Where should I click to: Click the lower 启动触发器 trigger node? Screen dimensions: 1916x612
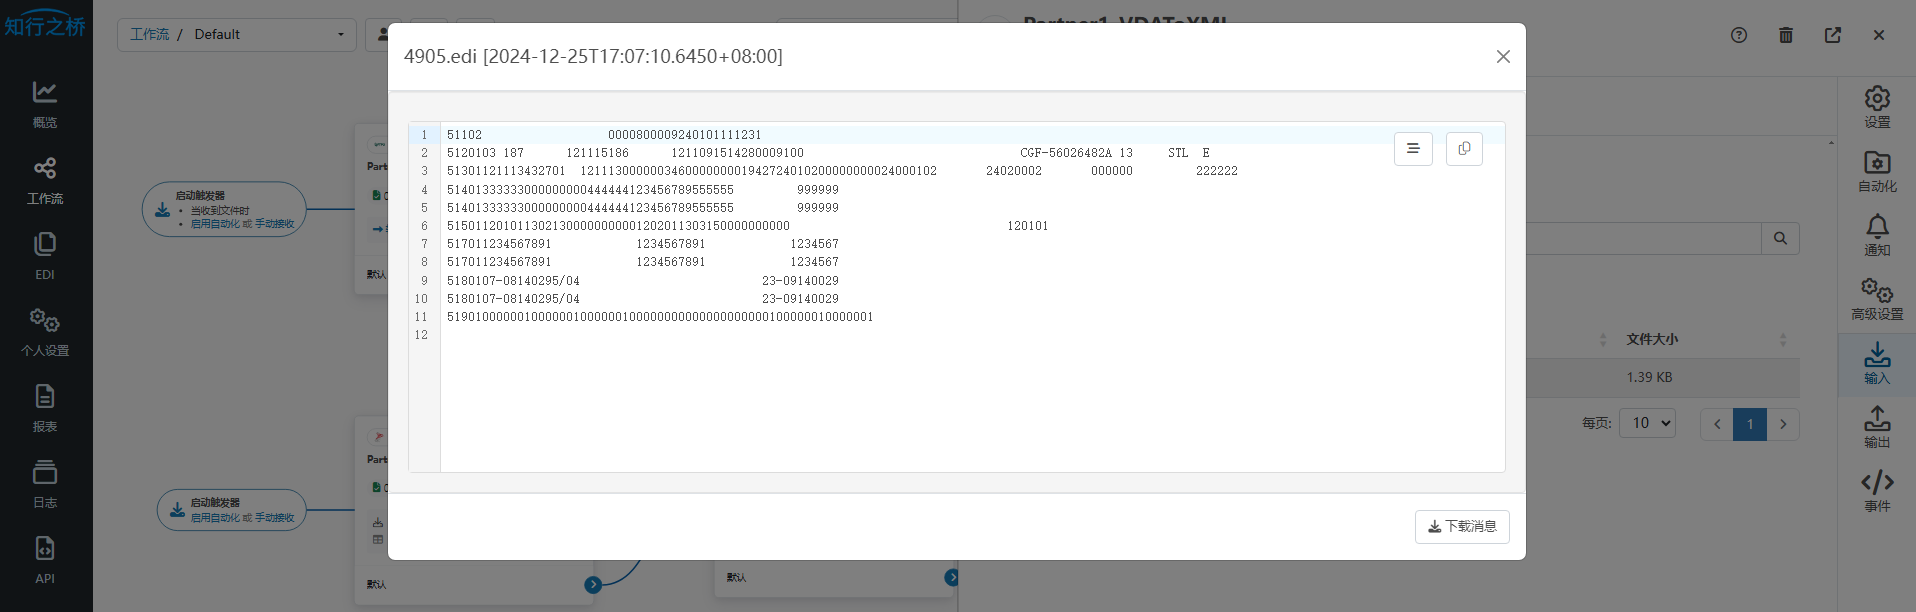231,510
